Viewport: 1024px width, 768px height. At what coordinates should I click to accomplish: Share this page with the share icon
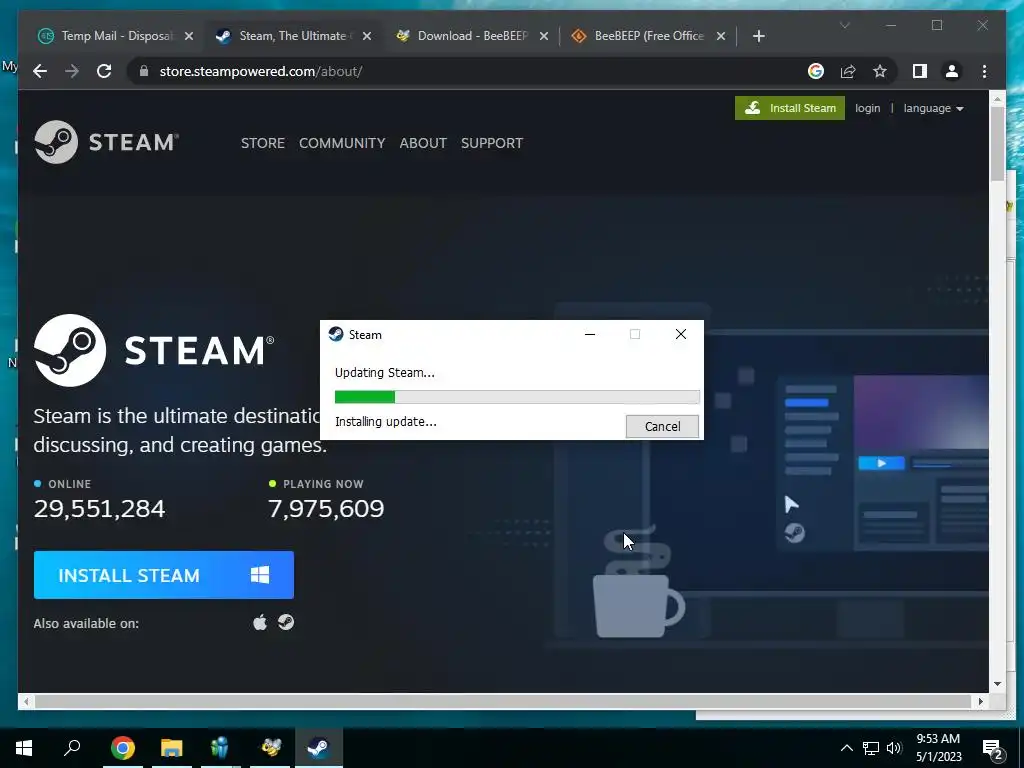848,71
